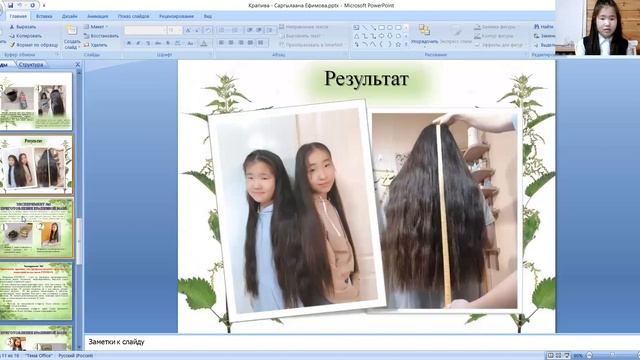Click Найти to find text
The height and width of the screenshot is (360, 640).
click(544, 27)
